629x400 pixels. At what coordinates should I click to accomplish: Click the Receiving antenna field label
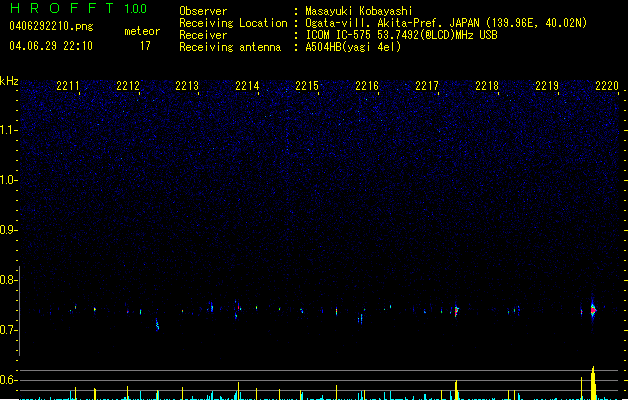click(x=230, y=47)
